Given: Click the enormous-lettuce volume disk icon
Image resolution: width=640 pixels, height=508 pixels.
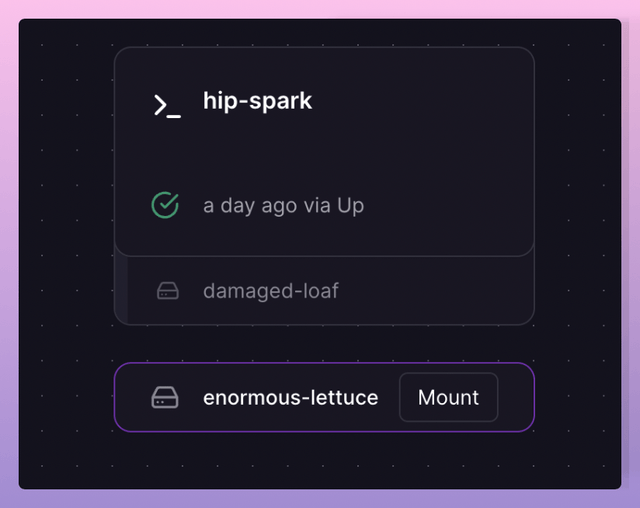Looking at the screenshot, I should coord(165,397).
